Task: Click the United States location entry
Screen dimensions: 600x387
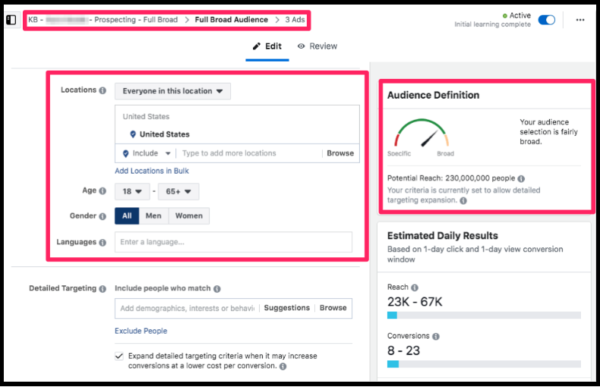Action: point(164,134)
